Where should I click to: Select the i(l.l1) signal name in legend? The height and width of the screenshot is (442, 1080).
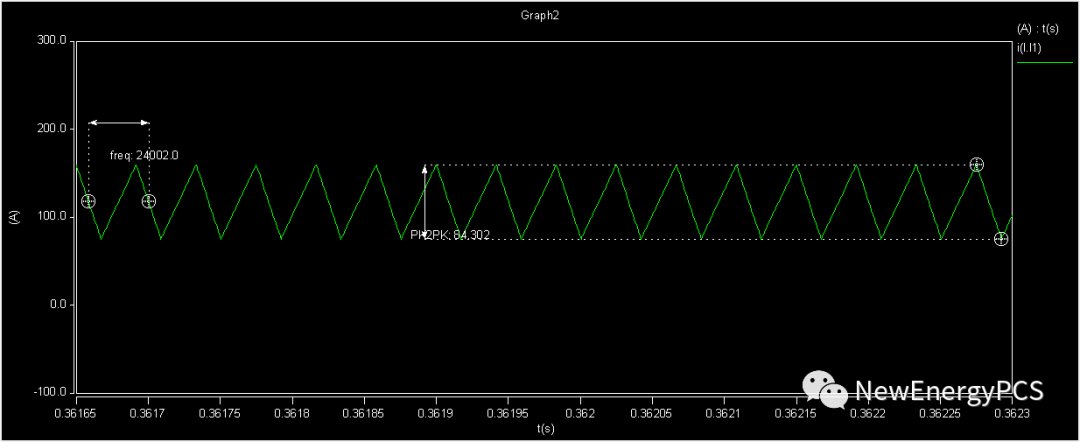pyautogui.click(x=1032, y=47)
